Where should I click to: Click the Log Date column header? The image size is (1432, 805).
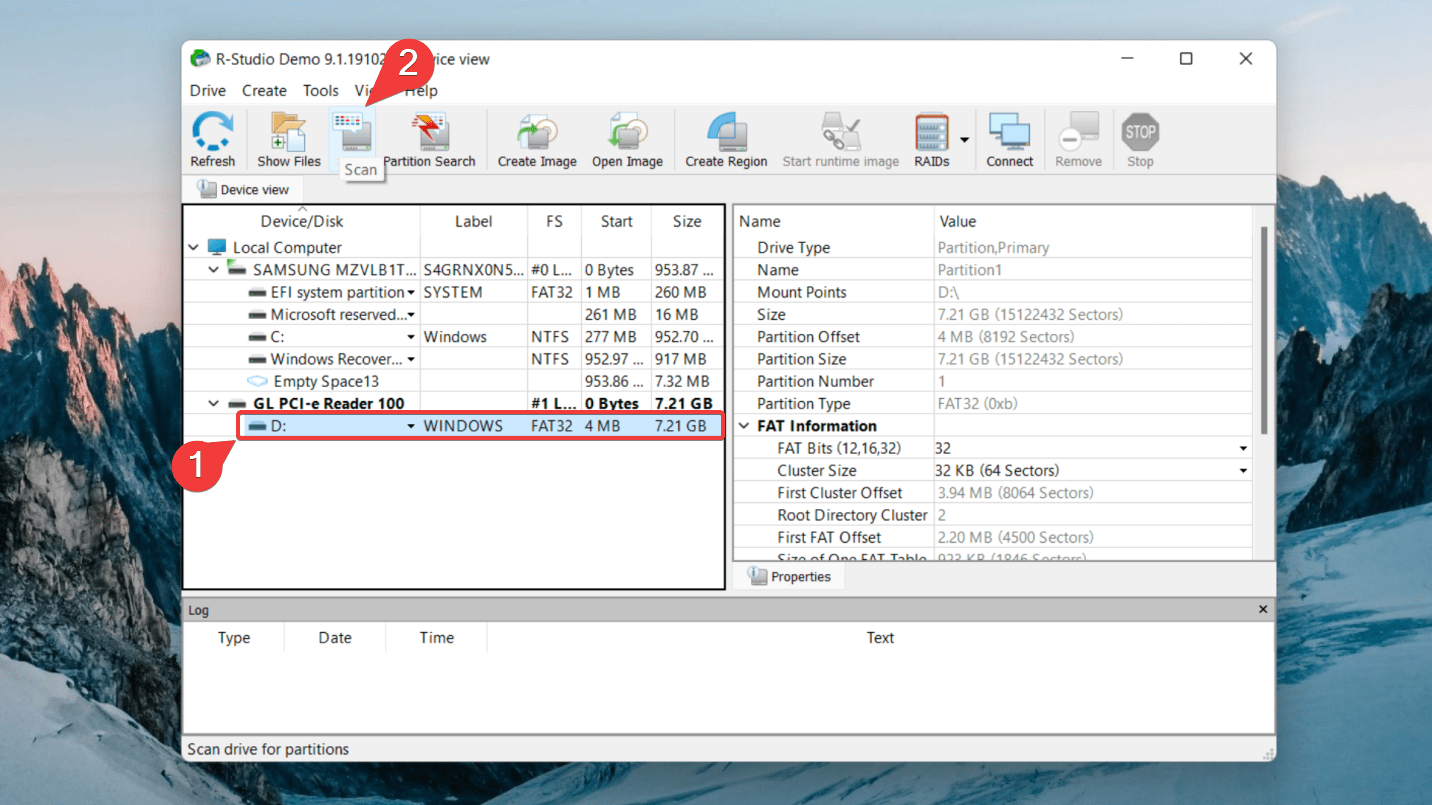coord(335,637)
